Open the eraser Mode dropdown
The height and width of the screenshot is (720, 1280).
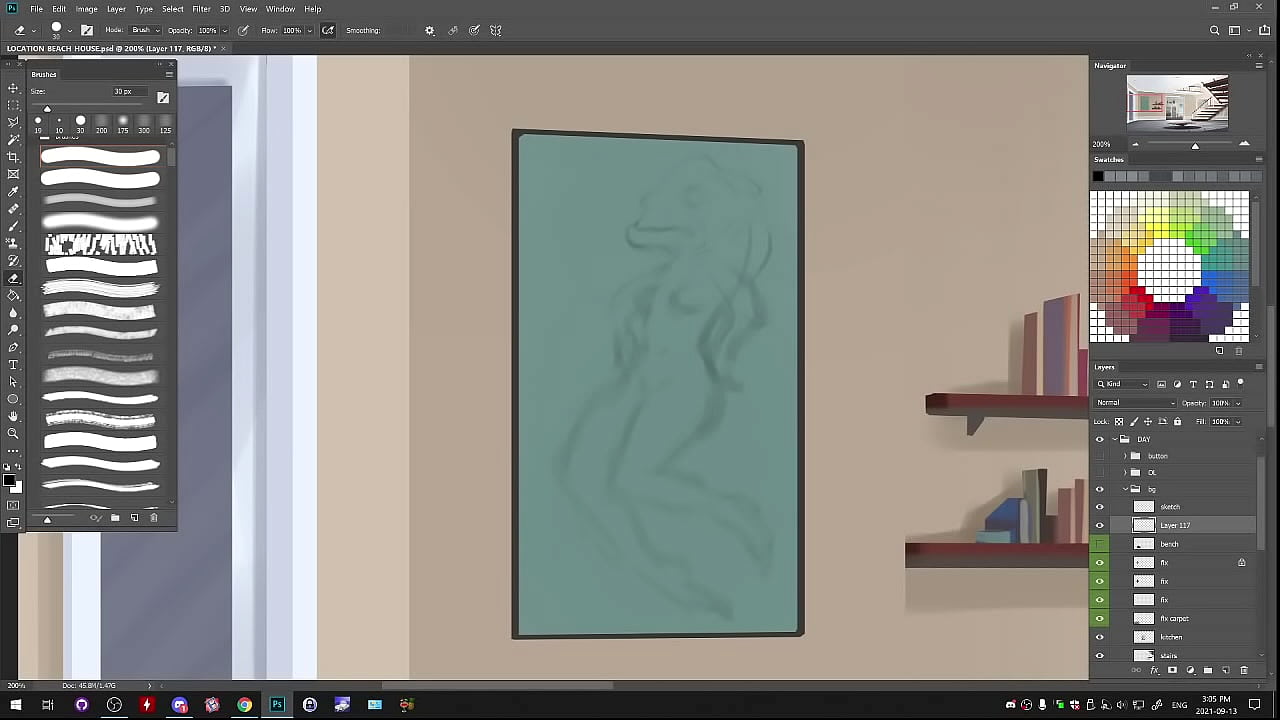[146, 30]
